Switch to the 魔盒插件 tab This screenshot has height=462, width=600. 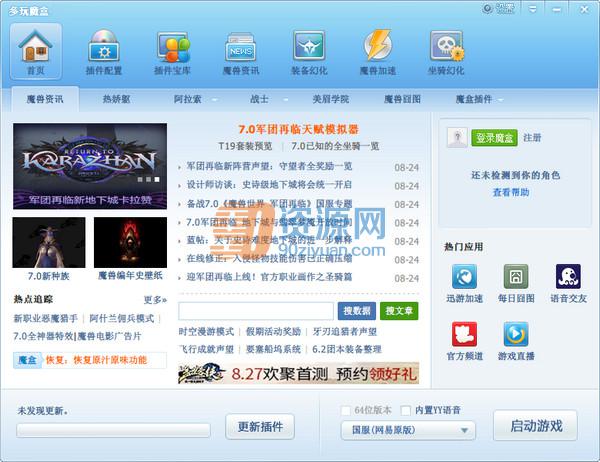click(473, 99)
